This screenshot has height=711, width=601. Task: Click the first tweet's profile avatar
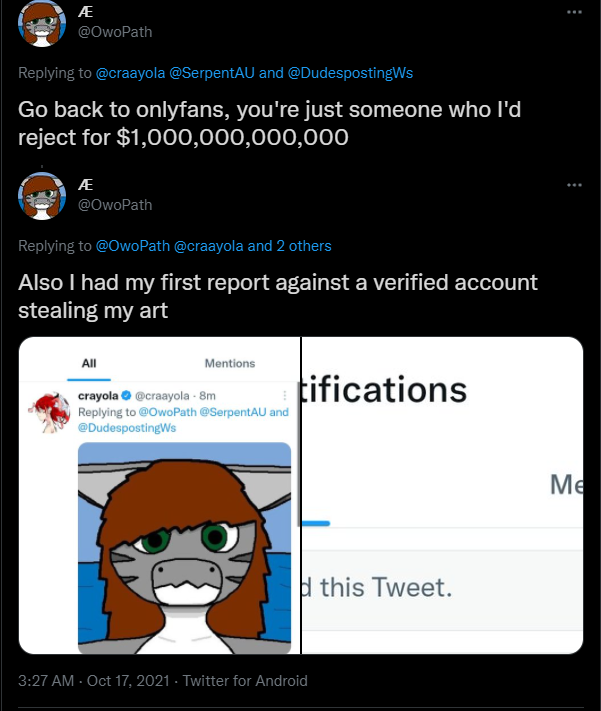click(43, 22)
